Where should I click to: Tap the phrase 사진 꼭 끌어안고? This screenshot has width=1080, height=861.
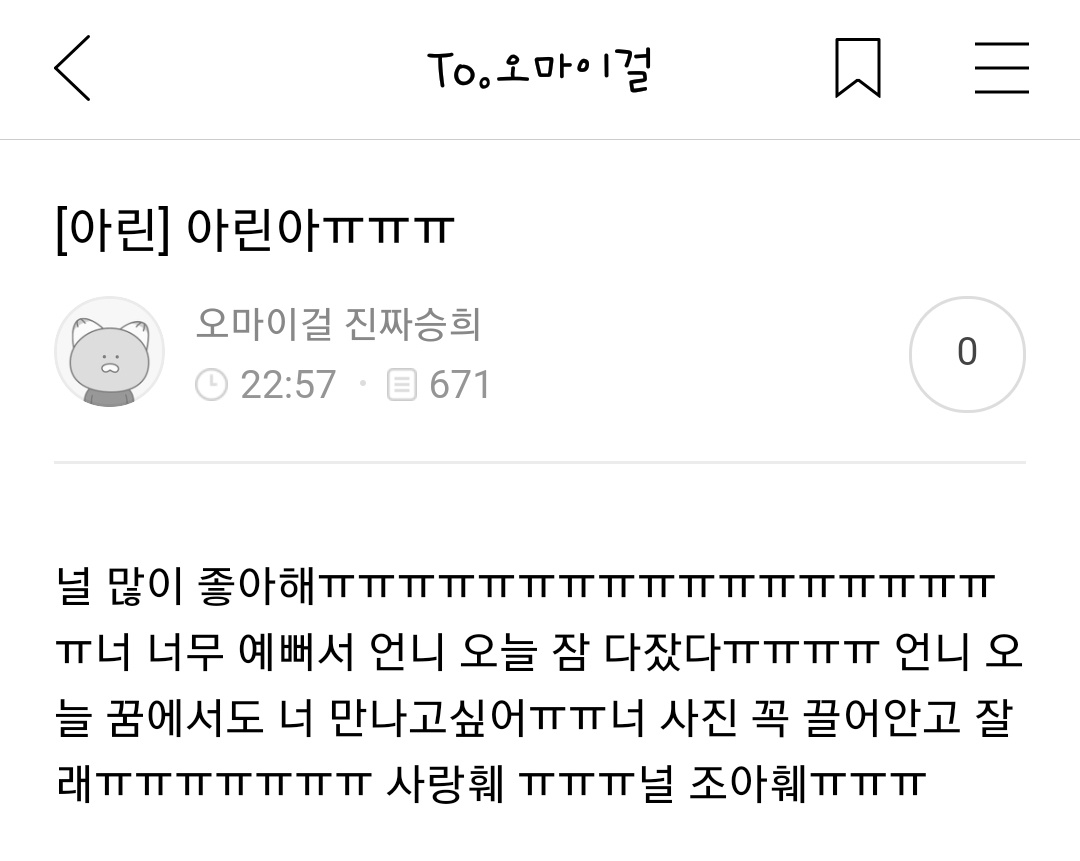(811, 718)
